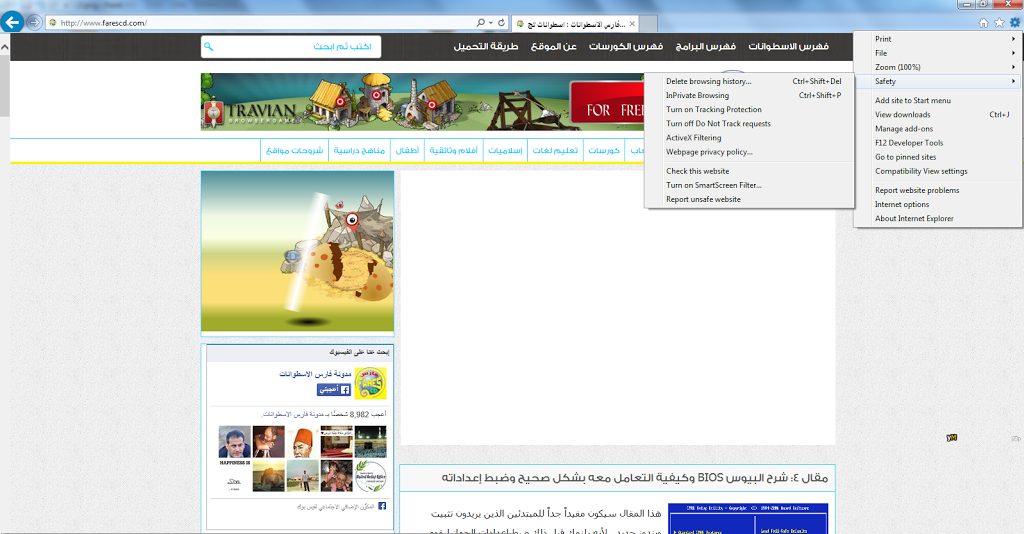1024x534 pixels.
Task: Select Turn off Do Not Track requests
Action: (749, 123)
